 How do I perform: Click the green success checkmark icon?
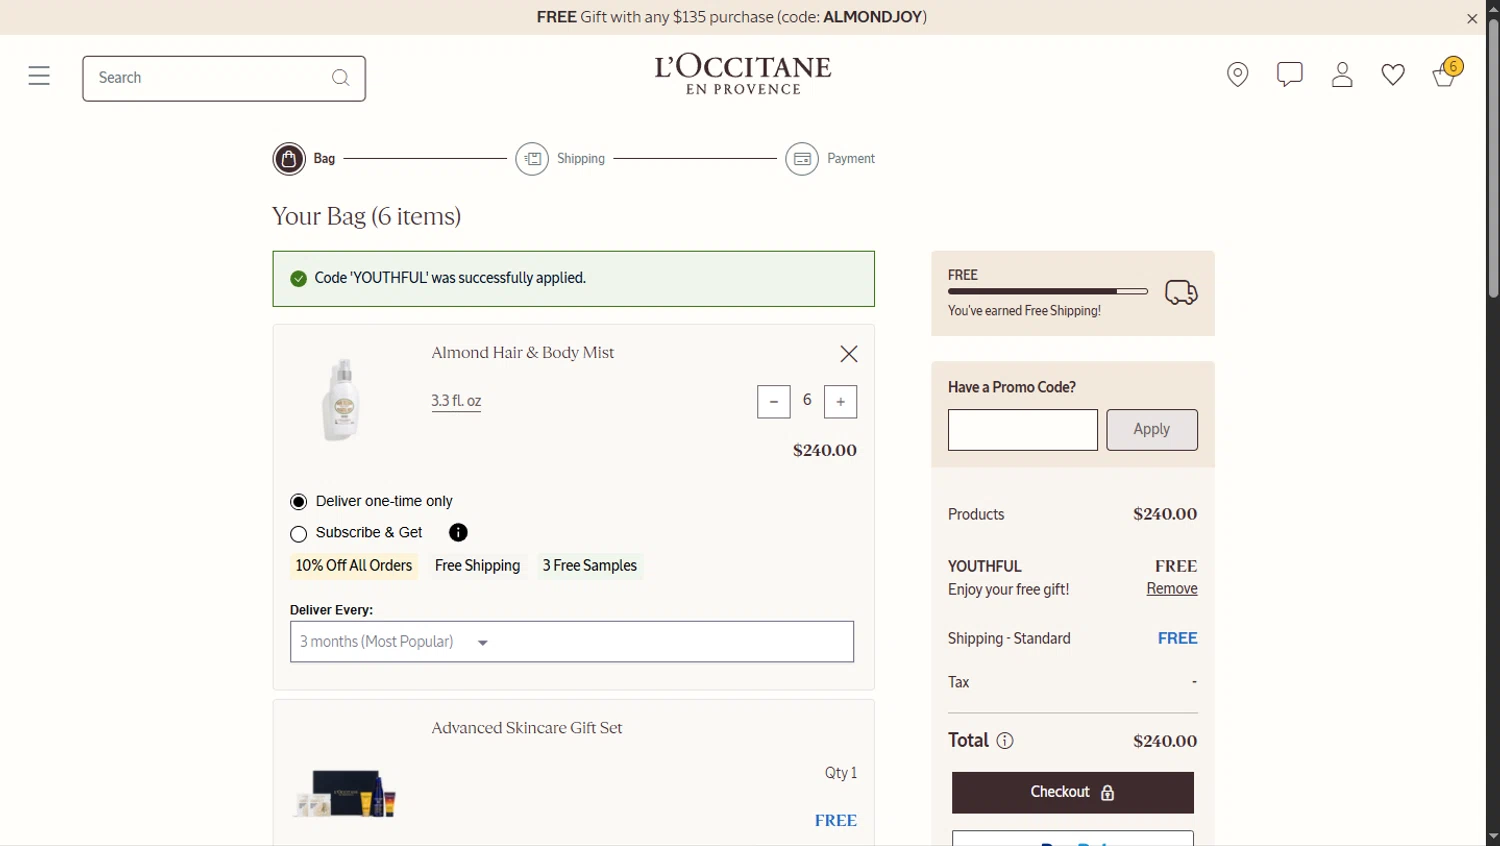coord(298,279)
